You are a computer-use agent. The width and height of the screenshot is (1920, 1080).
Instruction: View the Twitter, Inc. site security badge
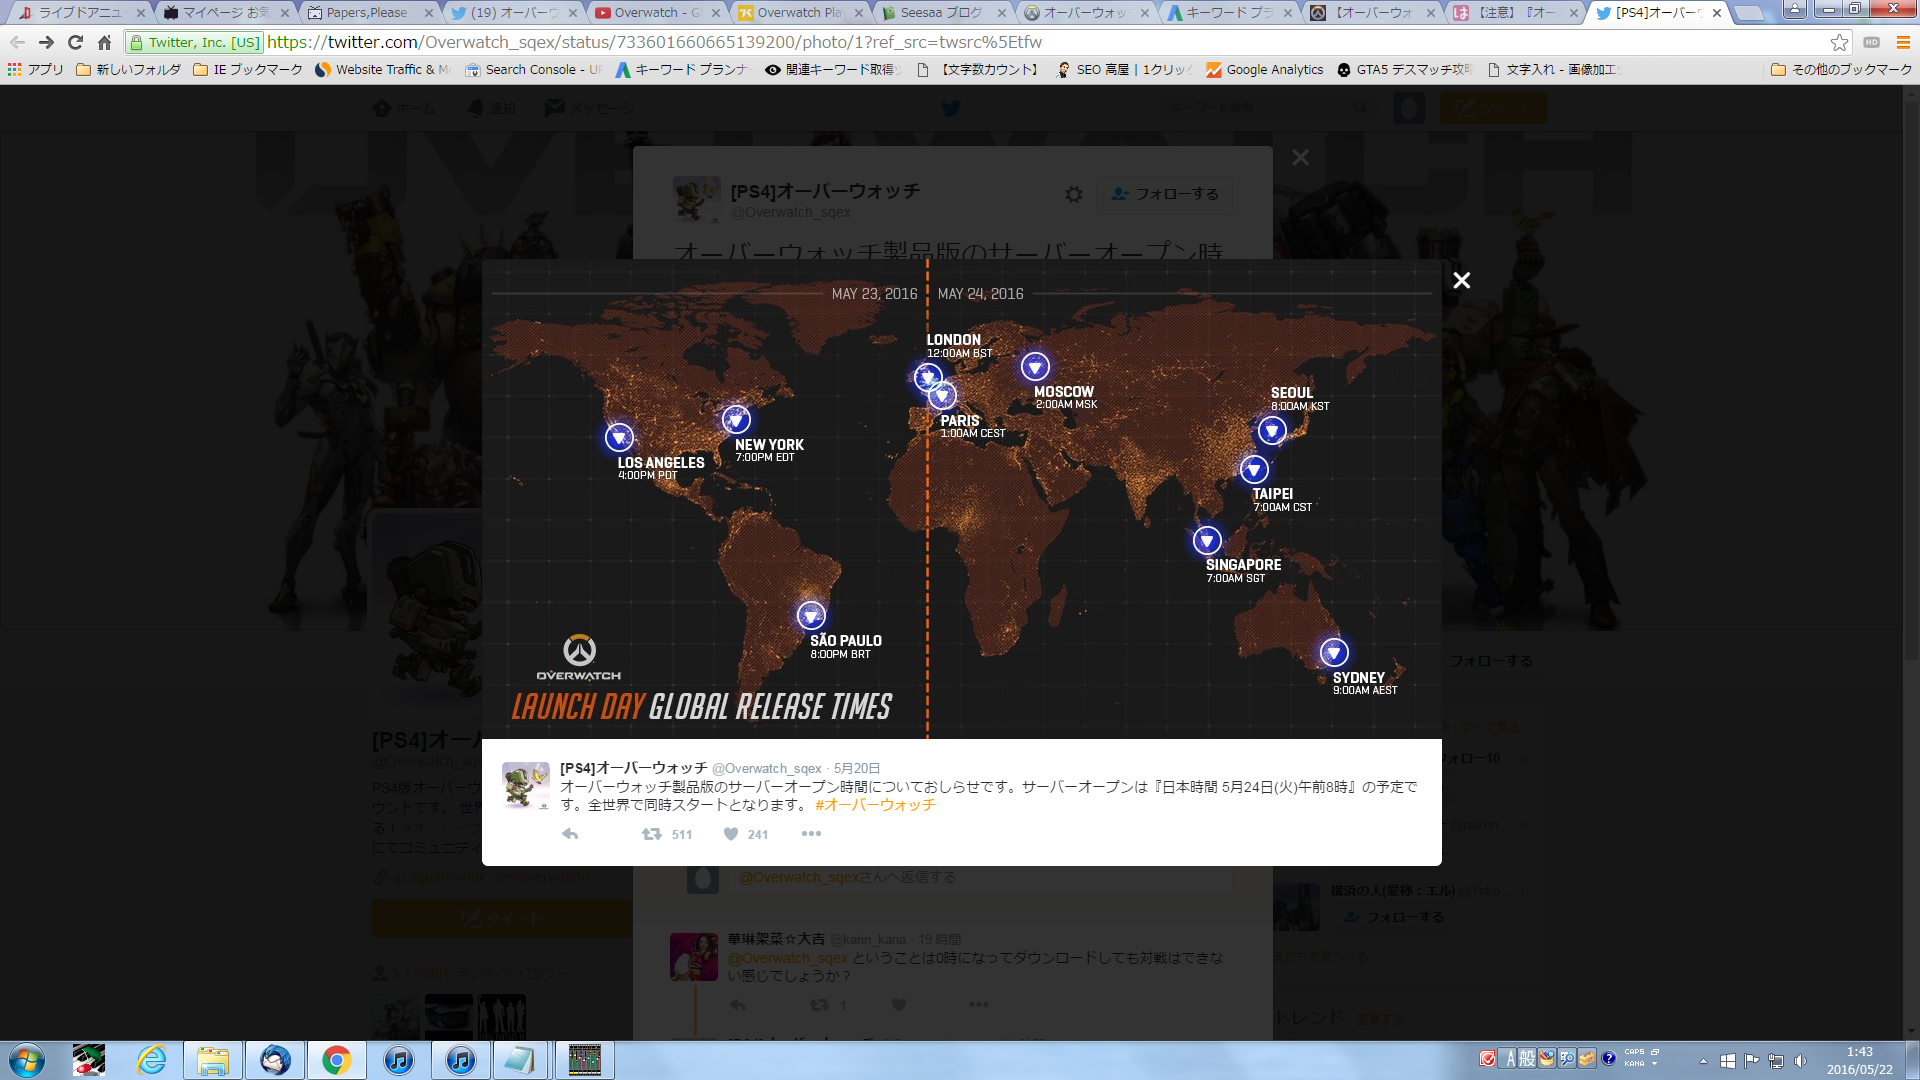(195, 42)
